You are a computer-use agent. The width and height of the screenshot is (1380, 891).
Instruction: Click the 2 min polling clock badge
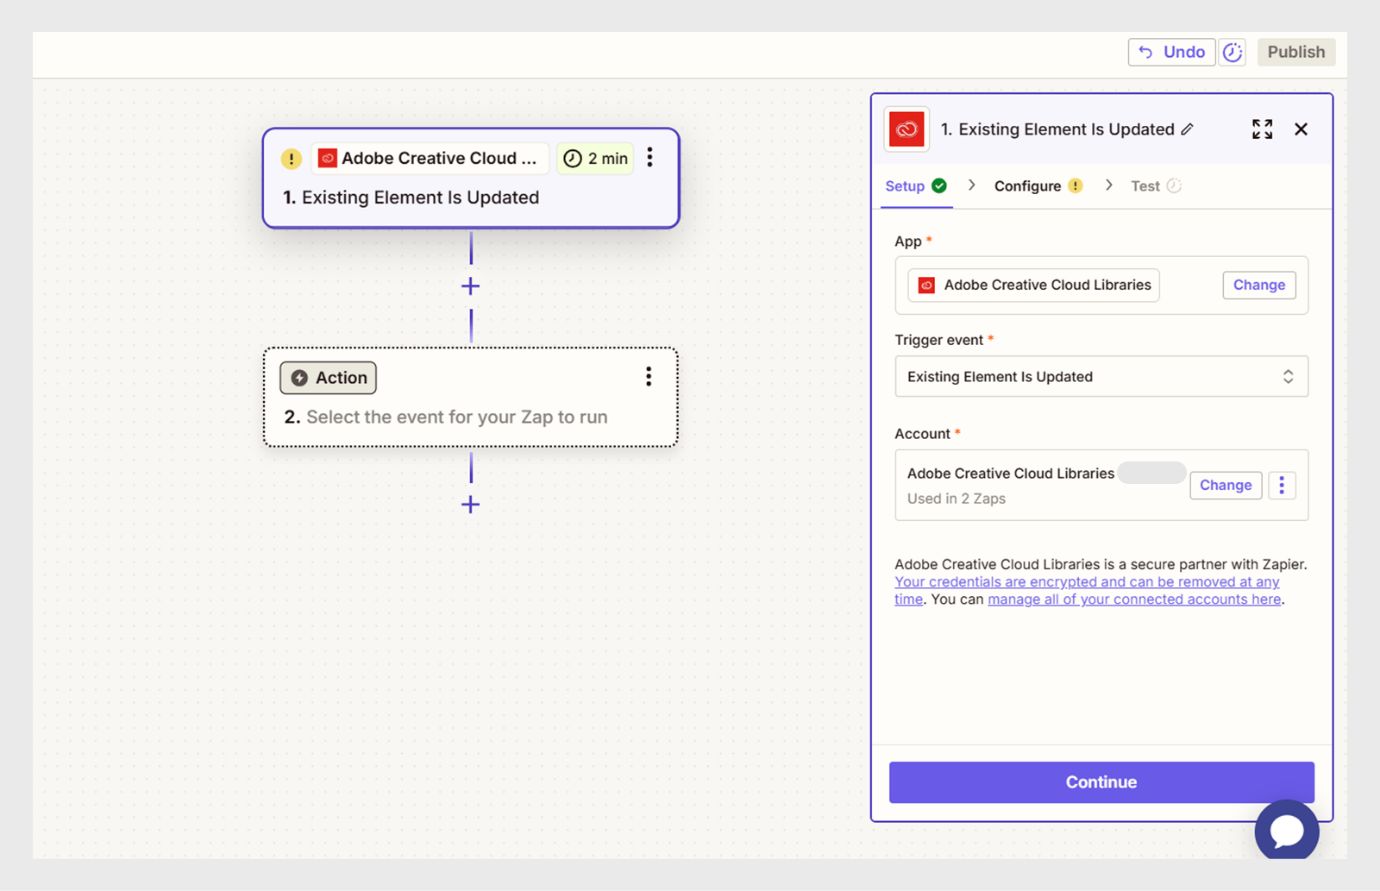(595, 158)
